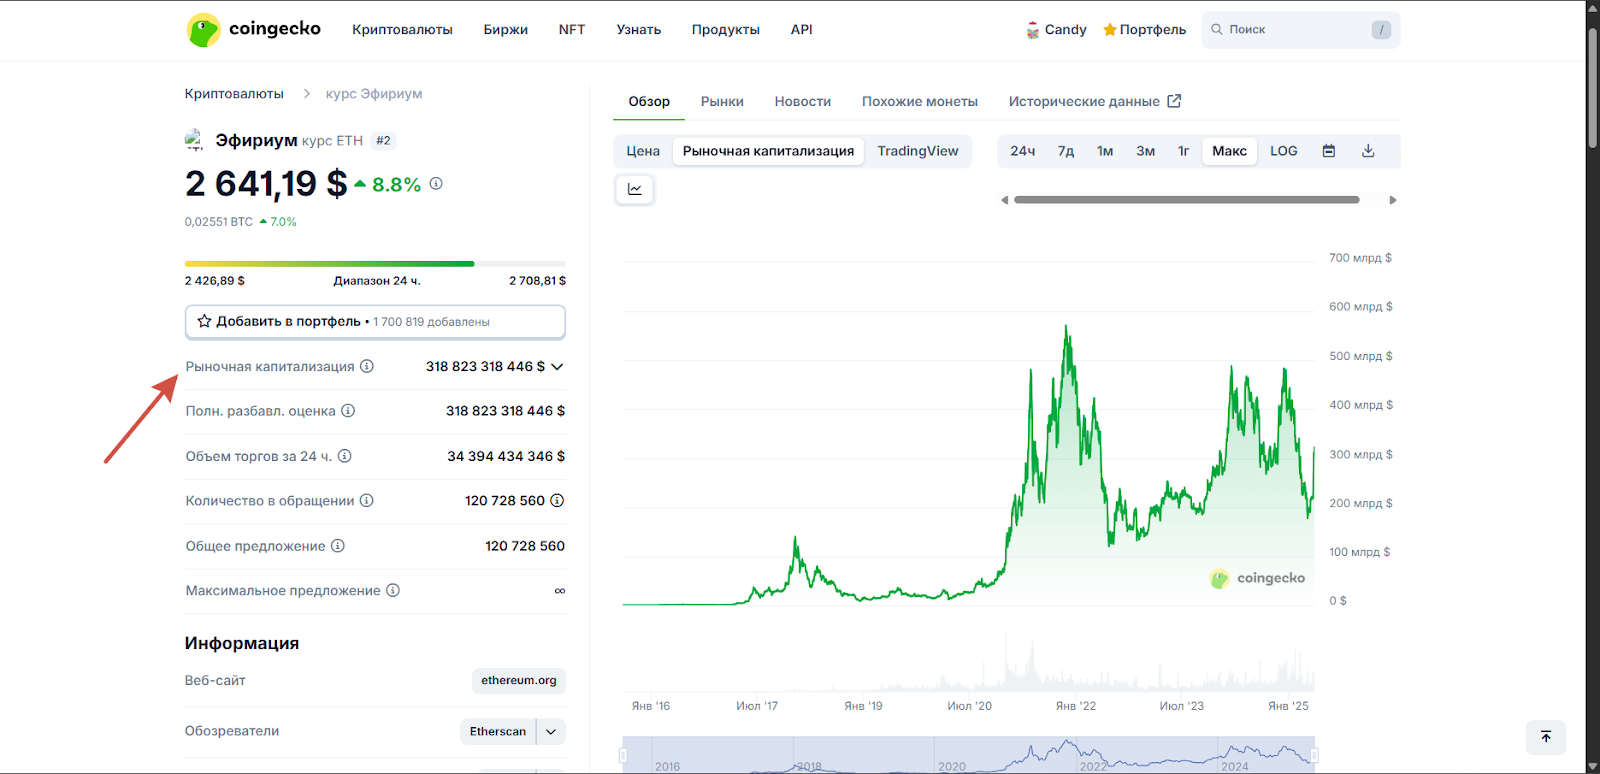Select the line chart type icon
Viewport: 1600px width, 774px height.
(x=635, y=189)
